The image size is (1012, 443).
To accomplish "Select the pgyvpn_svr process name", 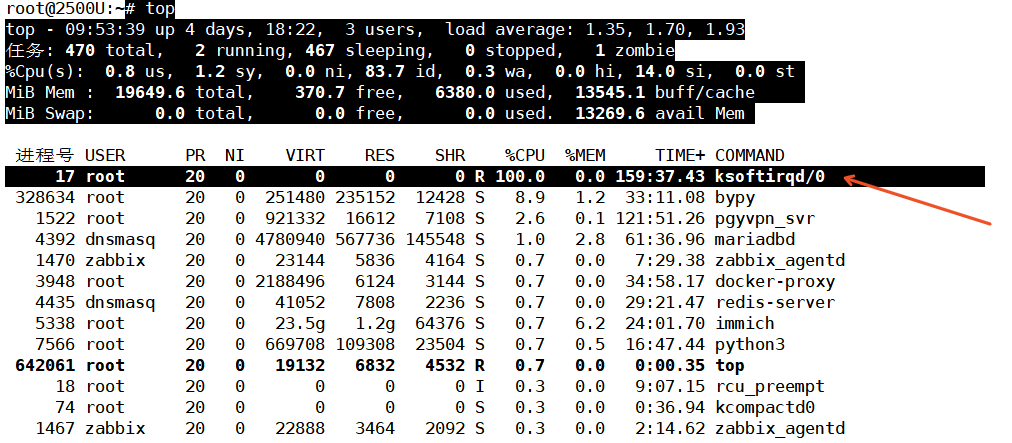I will 760,219.
